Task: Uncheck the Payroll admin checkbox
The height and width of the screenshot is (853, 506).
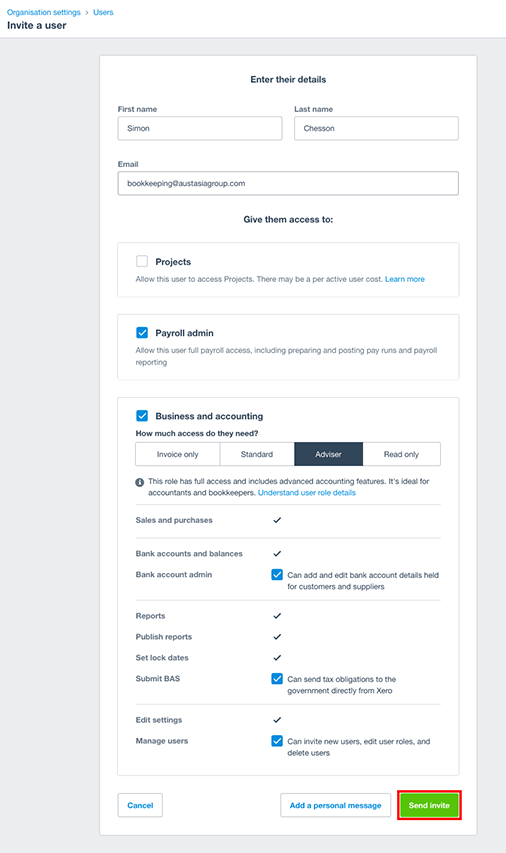Action: 142,332
